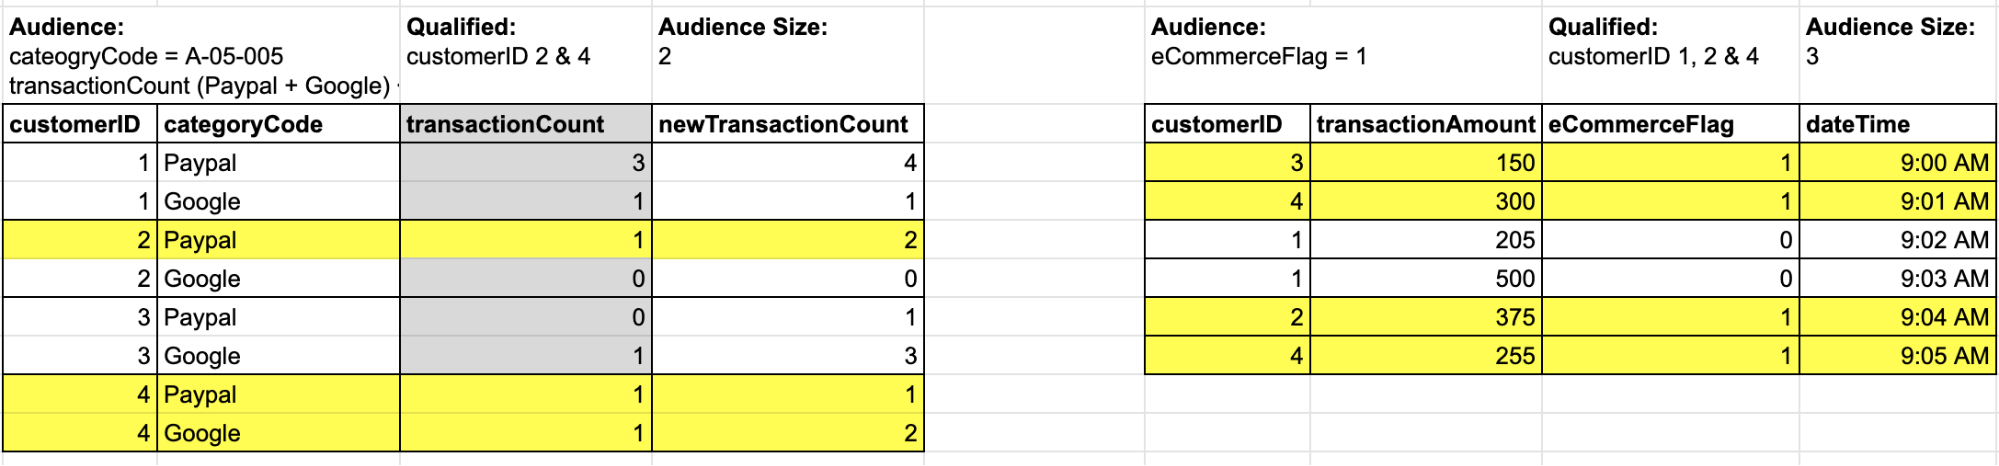Click the transactionAmount cell showing 300
This screenshot has height=466, width=1999.
point(1425,201)
